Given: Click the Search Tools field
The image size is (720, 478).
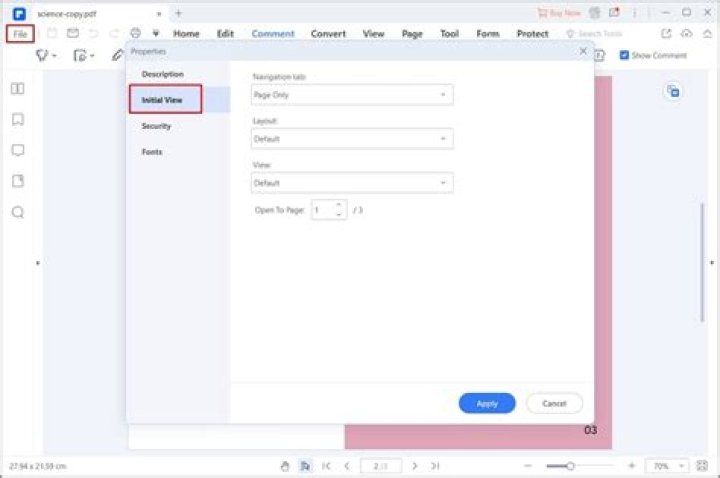Looking at the screenshot, I should pos(595,34).
